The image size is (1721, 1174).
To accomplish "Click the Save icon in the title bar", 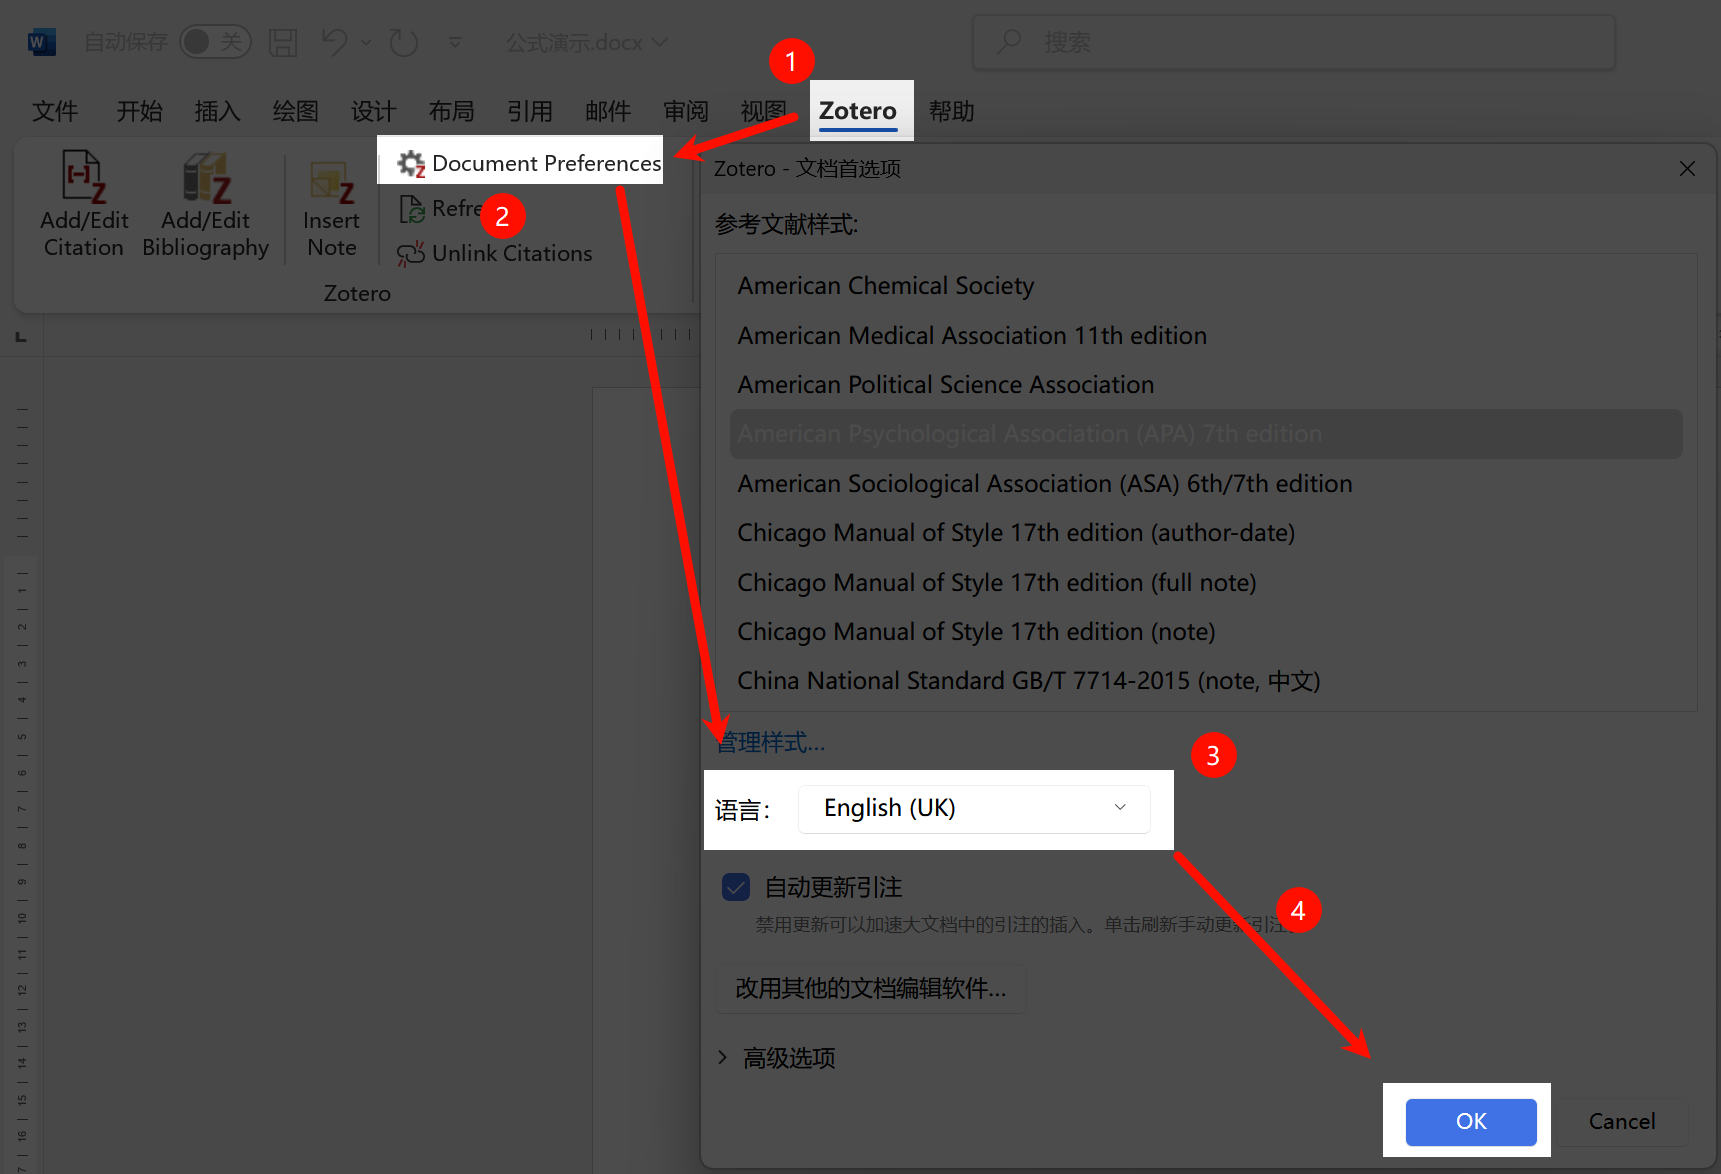I will tap(283, 42).
